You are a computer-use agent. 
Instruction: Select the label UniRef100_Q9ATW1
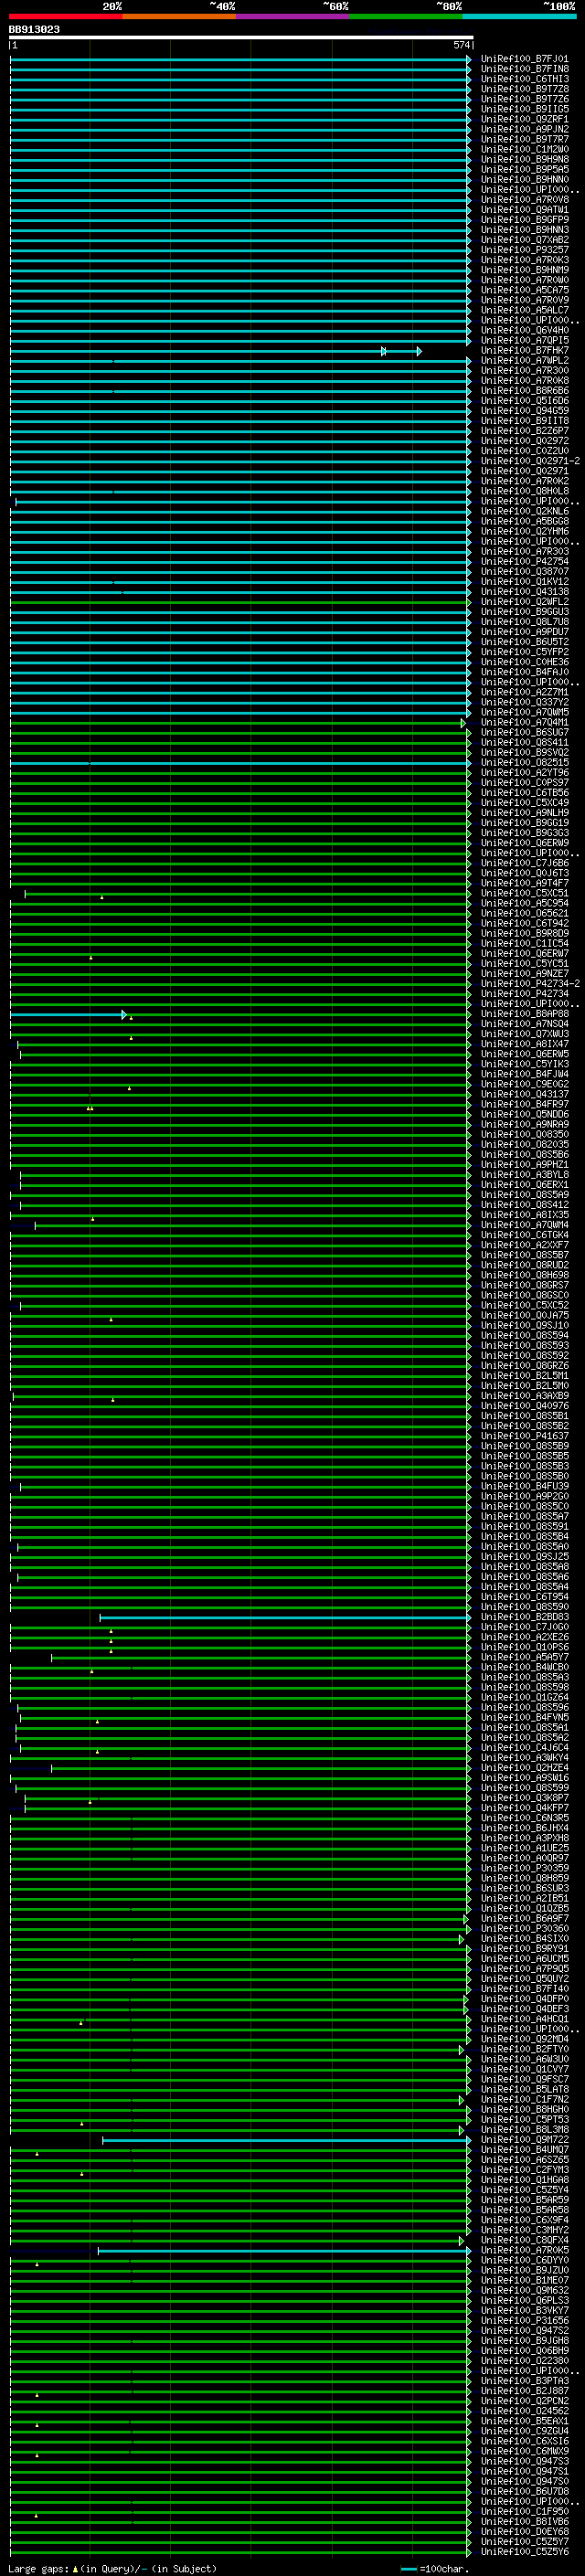point(524,210)
